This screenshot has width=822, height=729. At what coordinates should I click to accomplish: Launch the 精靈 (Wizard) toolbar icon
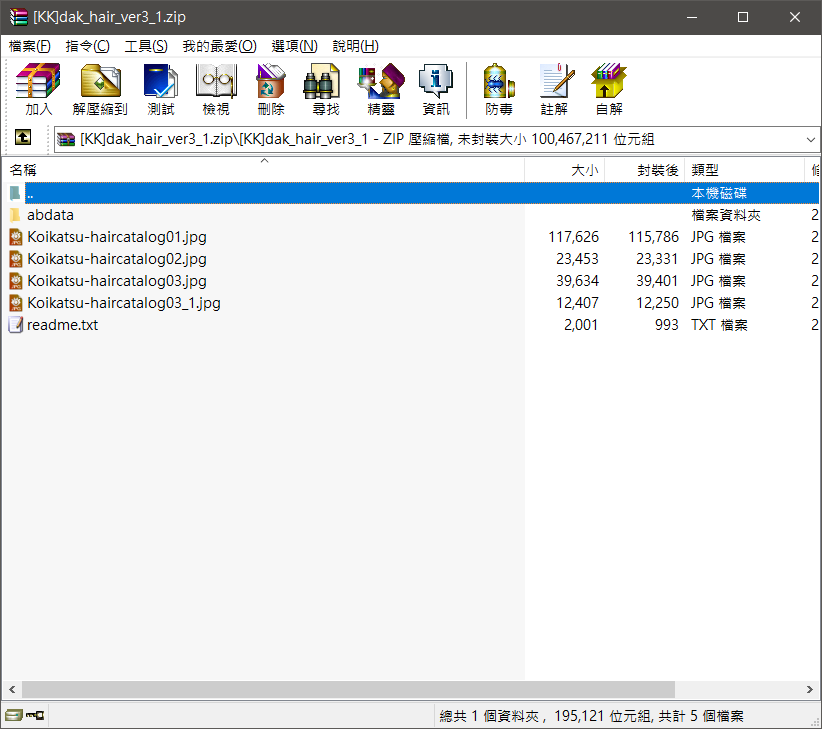[x=381, y=89]
